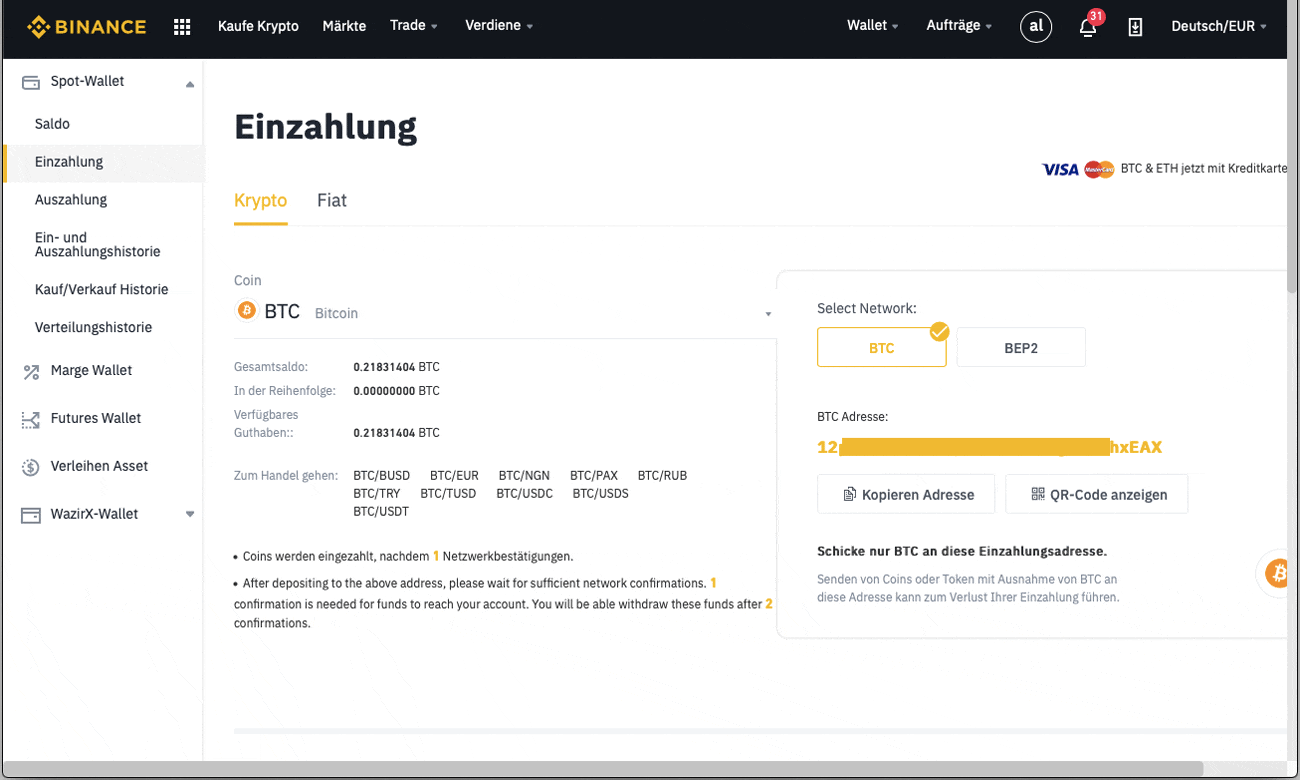Image resolution: width=1300 pixels, height=780 pixels.
Task: Select the BTC network option
Action: click(881, 346)
